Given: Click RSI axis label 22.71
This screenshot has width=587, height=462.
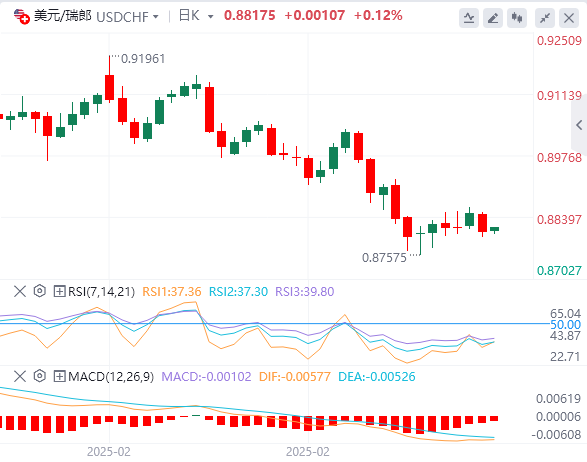Looking at the screenshot, I should click(565, 357).
